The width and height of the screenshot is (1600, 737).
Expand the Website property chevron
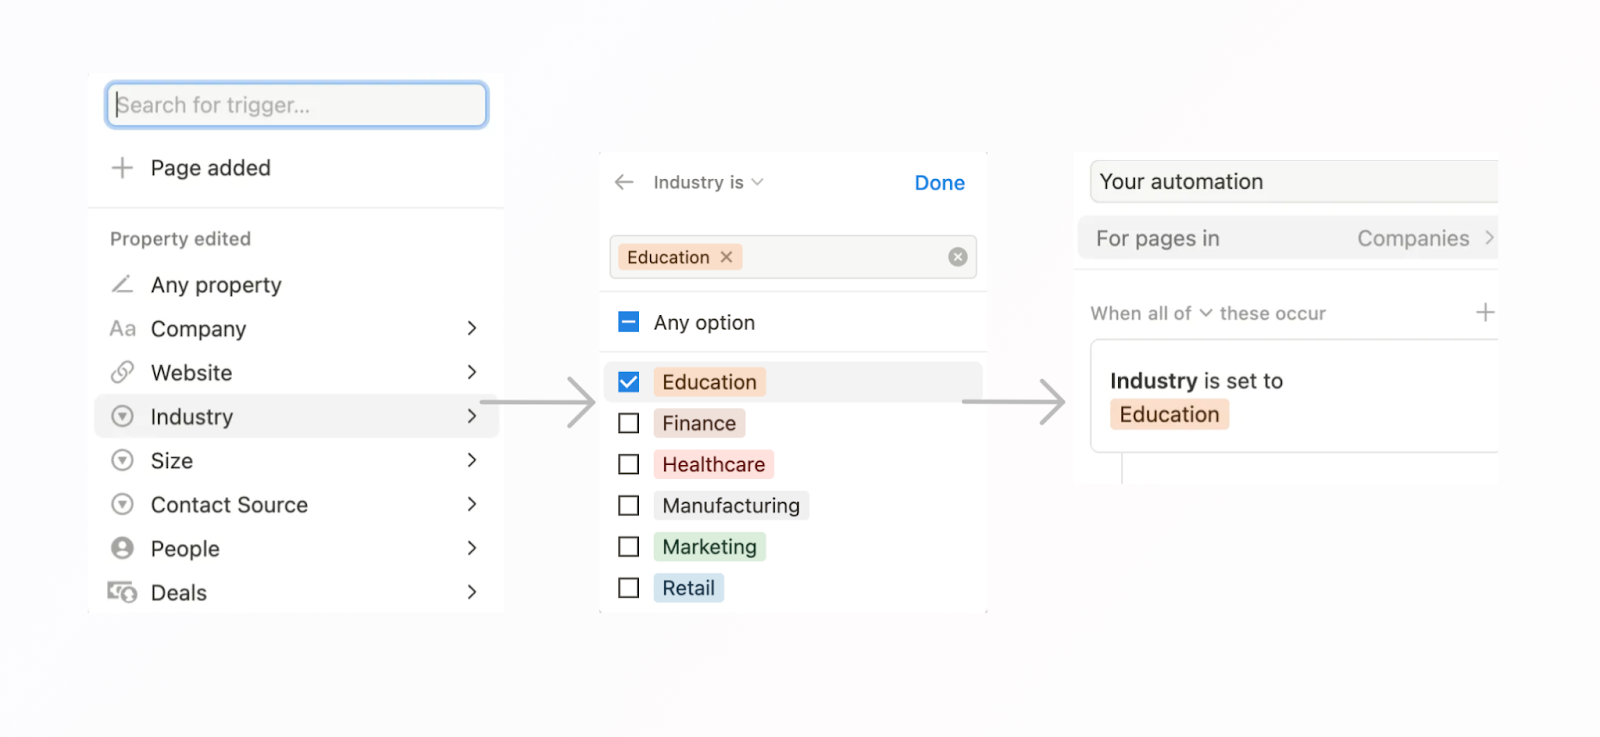coord(472,372)
